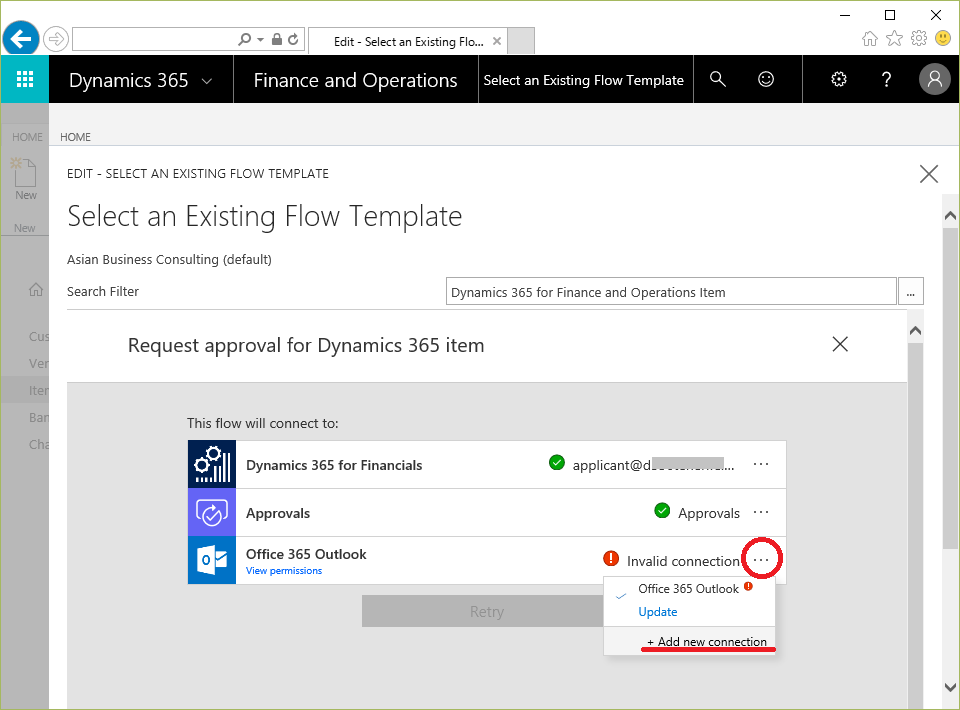This screenshot has height=710, width=960.
Task: Open the user account avatar
Action: pos(934,79)
